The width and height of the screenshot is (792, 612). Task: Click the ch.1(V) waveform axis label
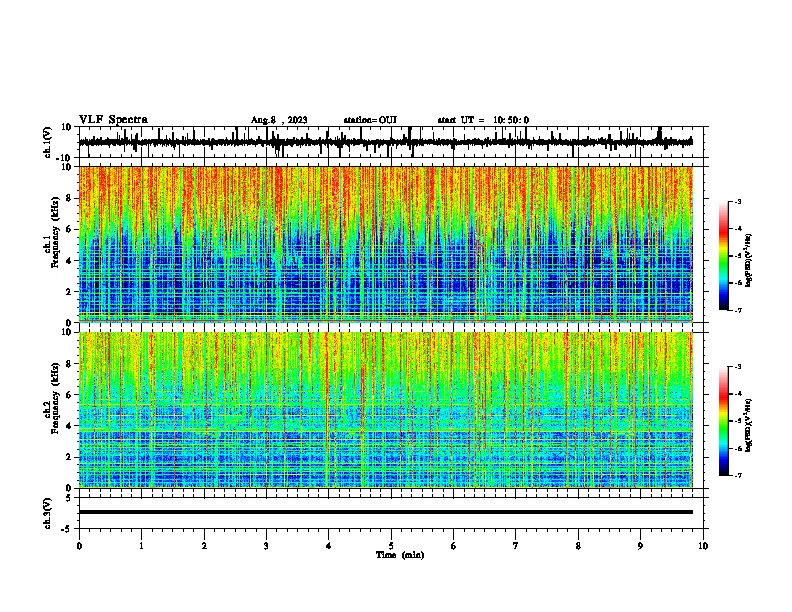point(48,142)
